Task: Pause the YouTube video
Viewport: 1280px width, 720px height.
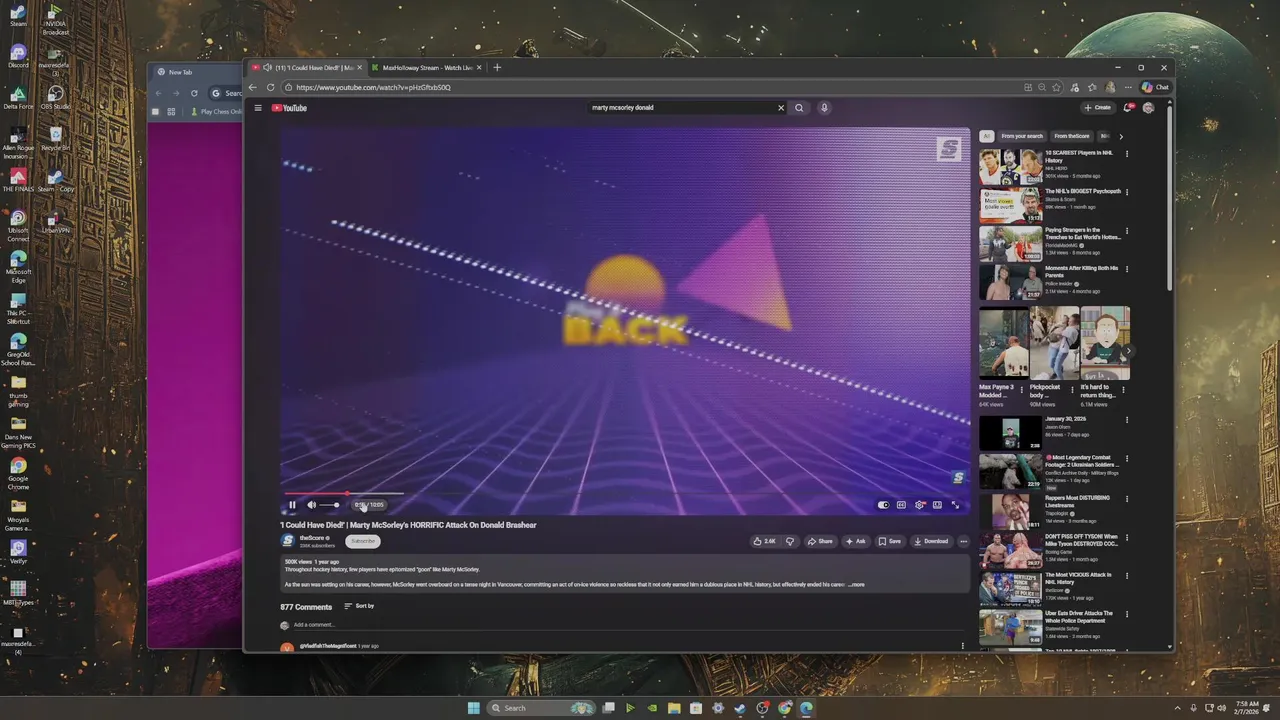Action: click(292, 505)
